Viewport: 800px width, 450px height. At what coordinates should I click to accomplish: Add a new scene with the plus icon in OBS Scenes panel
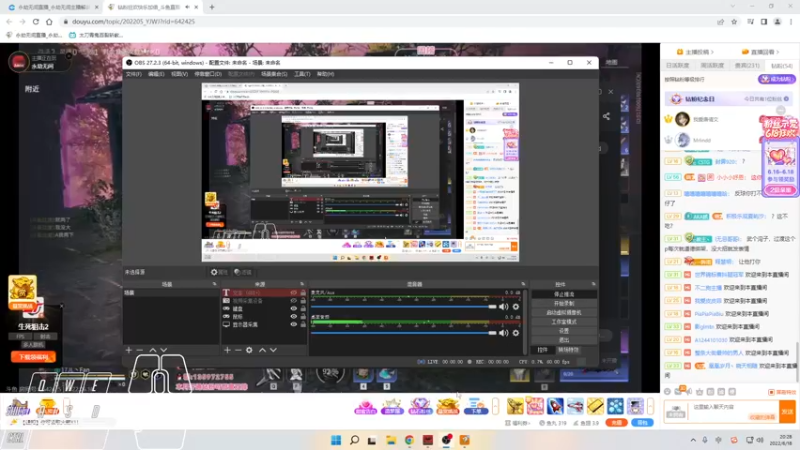129,350
